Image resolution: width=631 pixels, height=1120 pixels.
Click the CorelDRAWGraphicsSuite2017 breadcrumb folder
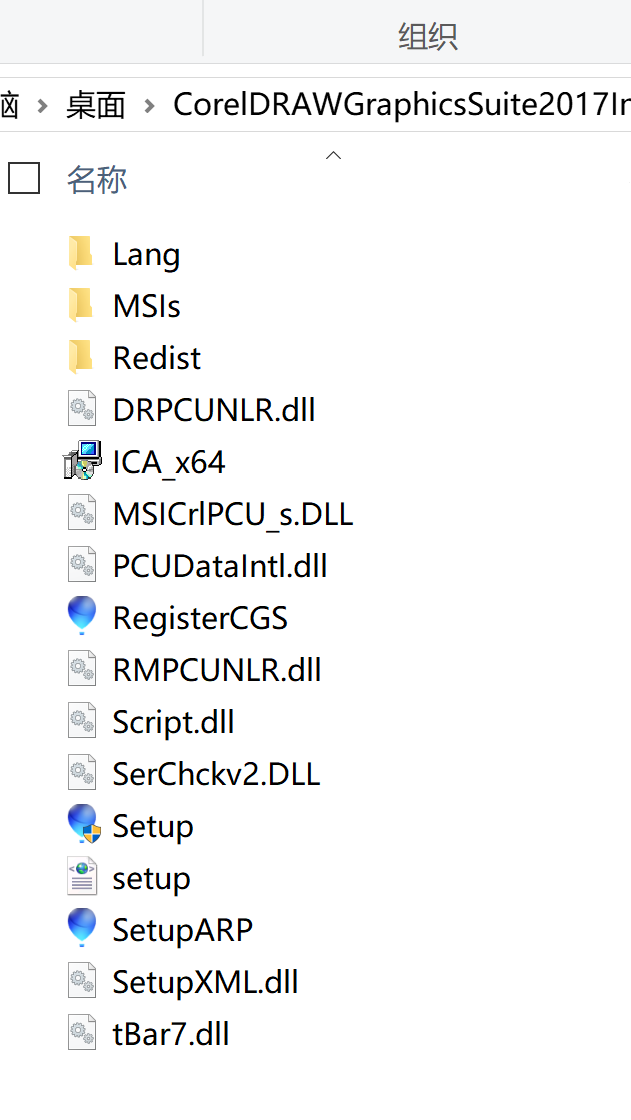tap(402, 105)
